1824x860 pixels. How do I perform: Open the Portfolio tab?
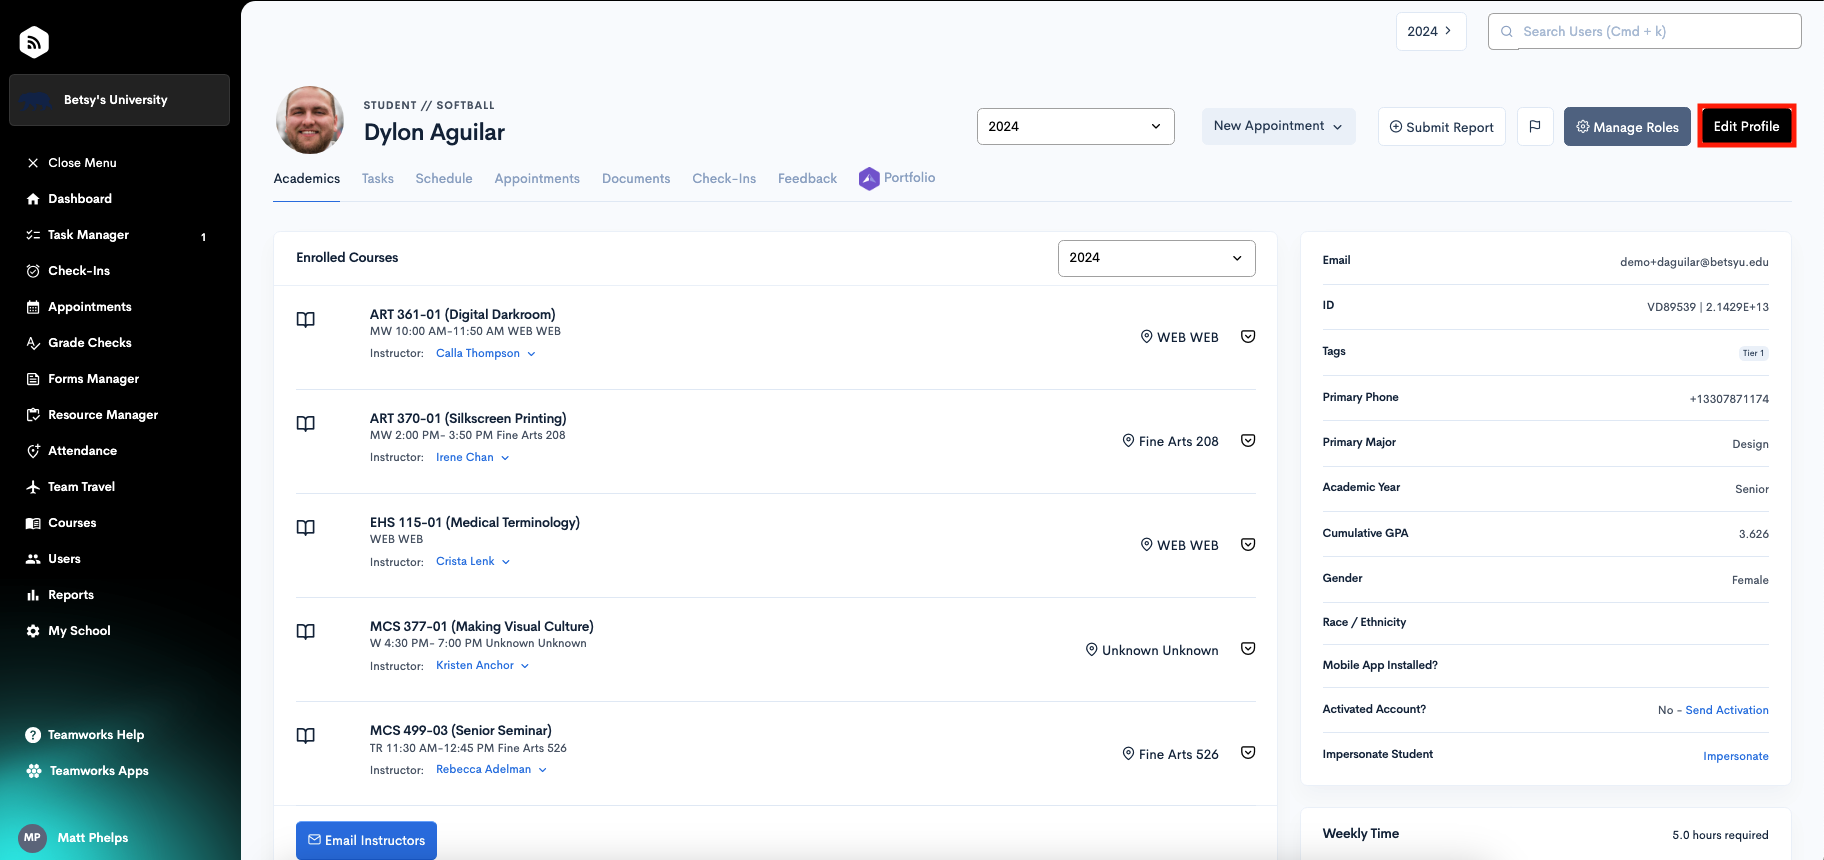[x=898, y=178]
